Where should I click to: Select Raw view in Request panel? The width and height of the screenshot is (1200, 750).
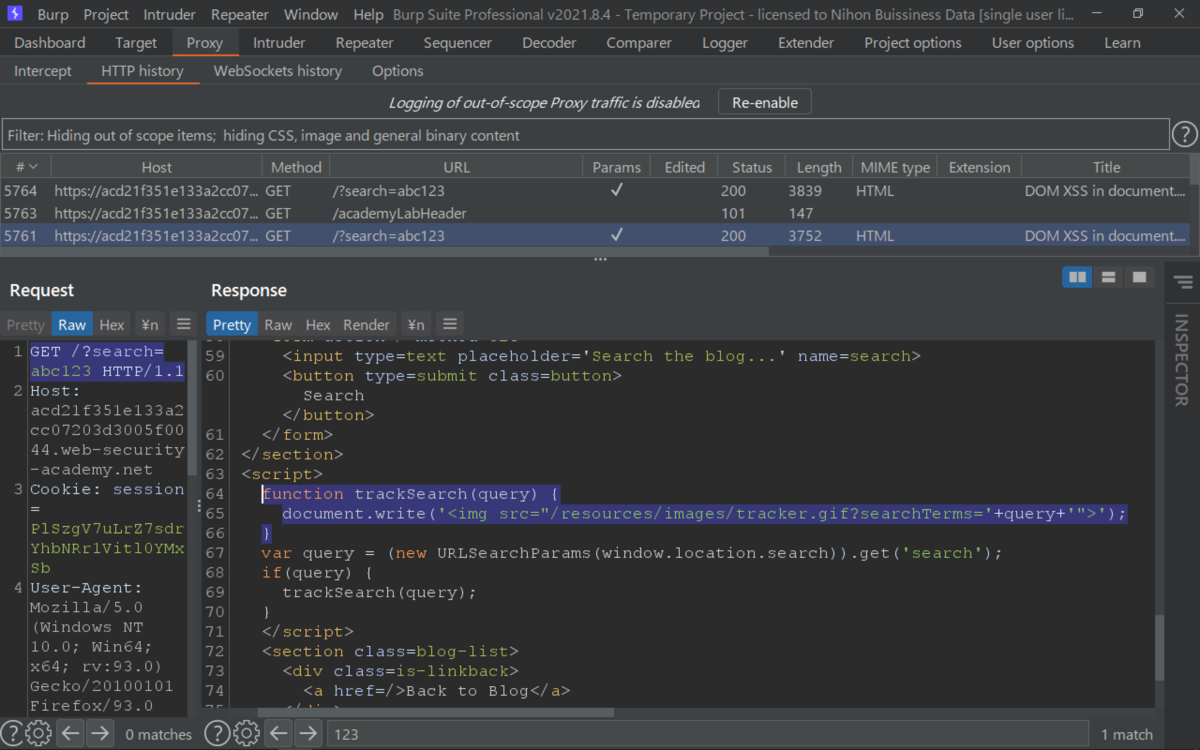click(x=72, y=324)
